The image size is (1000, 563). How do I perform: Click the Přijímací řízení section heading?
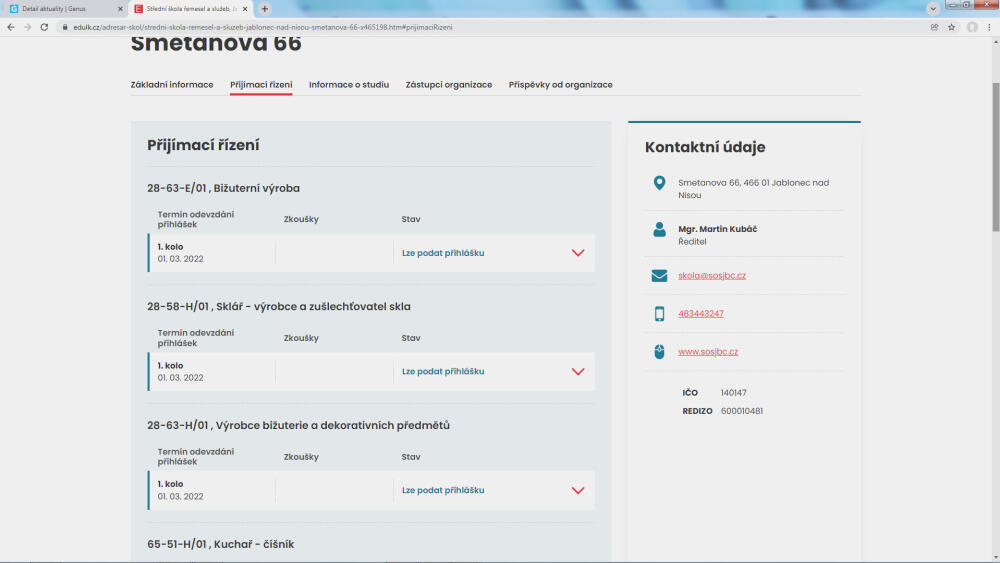pyautogui.click(x=203, y=145)
